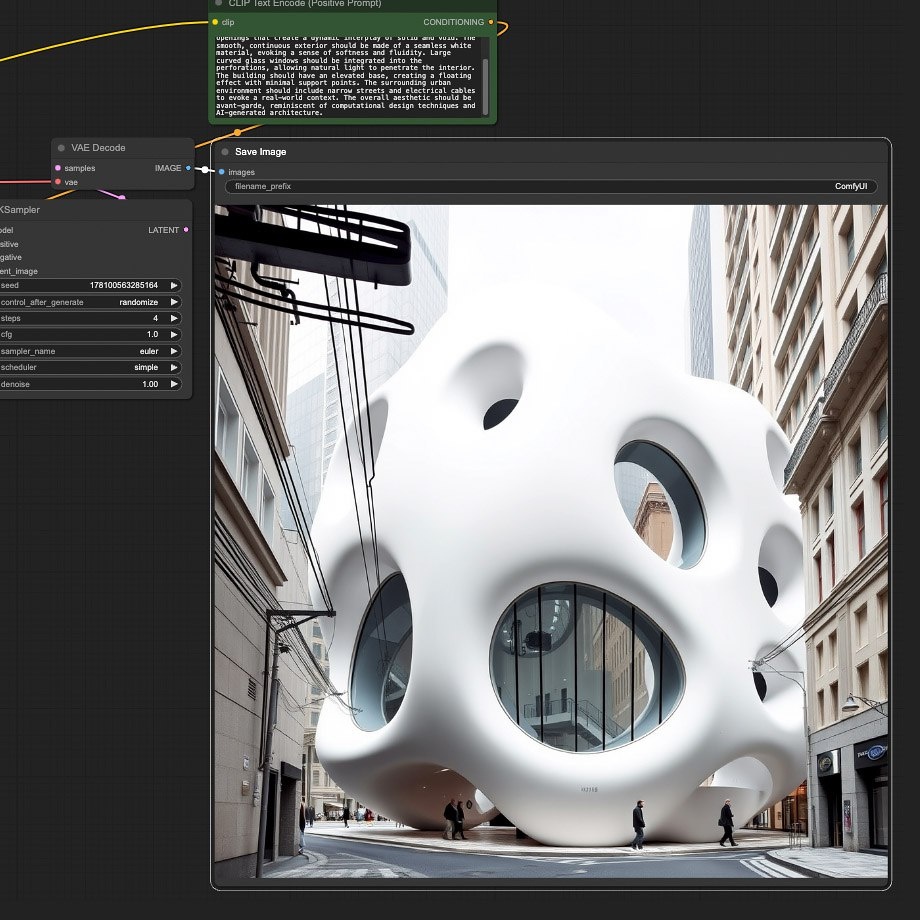Click the VAE Decode IMAGE output port
This screenshot has width=920, height=920.
click(188, 168)
